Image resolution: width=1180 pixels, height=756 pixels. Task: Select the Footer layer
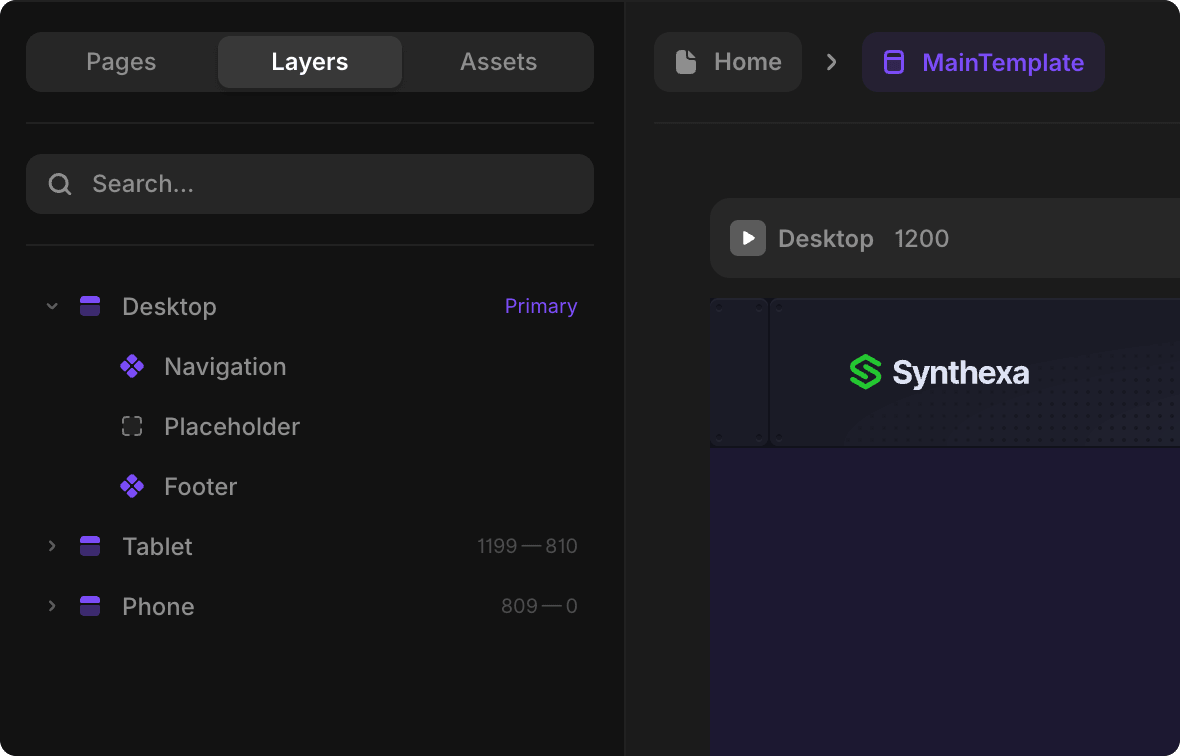click(201, 487)
